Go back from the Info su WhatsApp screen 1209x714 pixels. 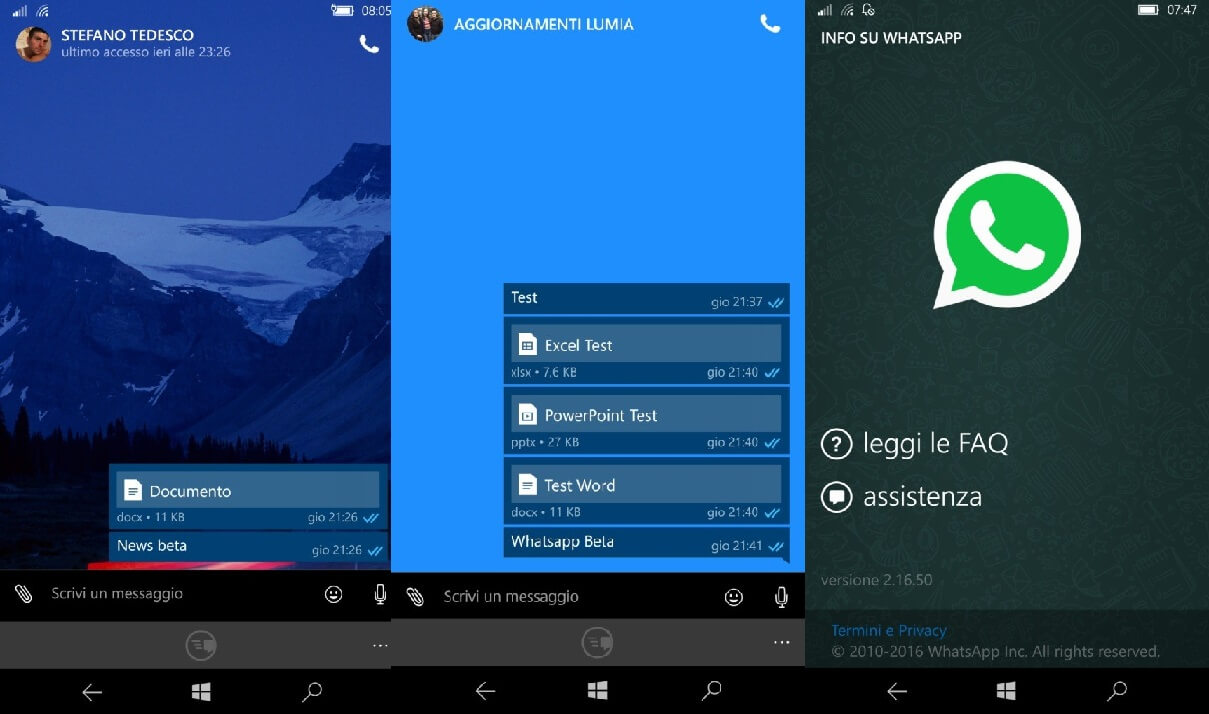tap(897, 691)
